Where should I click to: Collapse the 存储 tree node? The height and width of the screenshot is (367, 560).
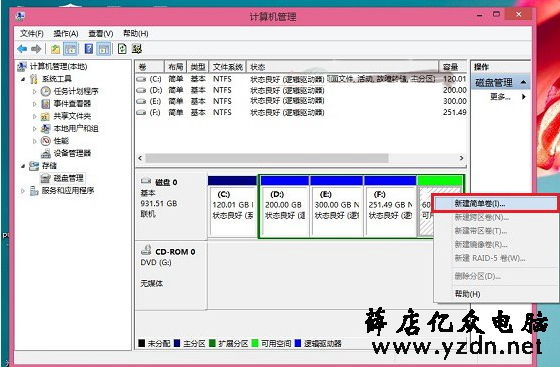(x=23, y=166)
